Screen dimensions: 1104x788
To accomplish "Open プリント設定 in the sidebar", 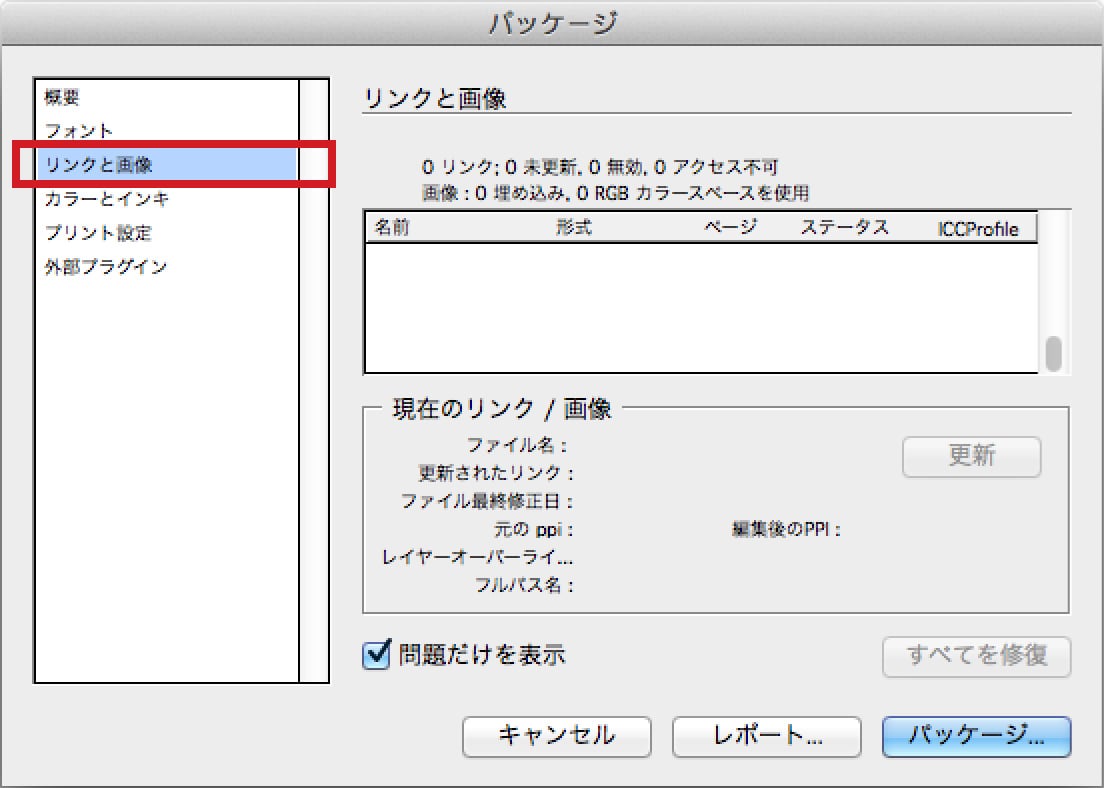I will [x=98, y=233].
